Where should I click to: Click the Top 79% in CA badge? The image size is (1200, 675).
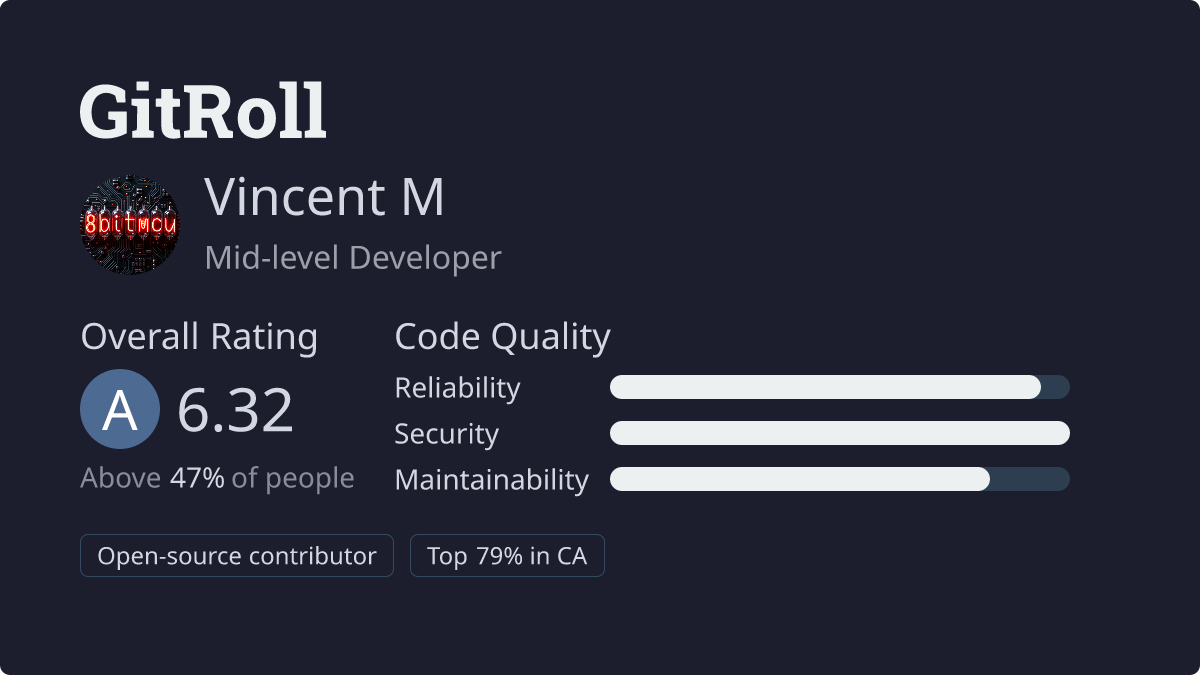pyautogui.click(x=507, y=556)
